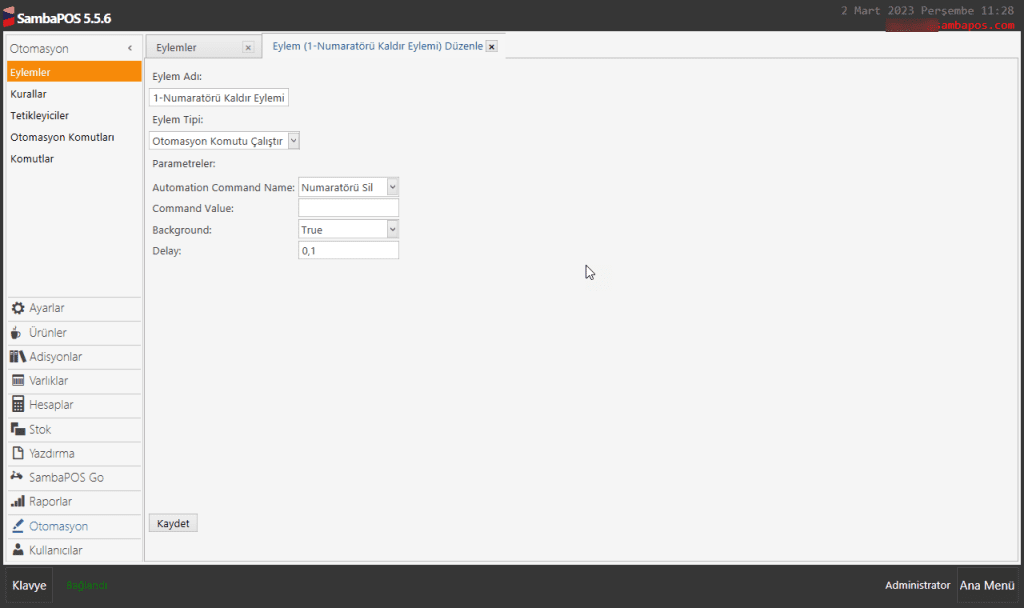
Task: Open Hesaplar using the calculator icon
Action: click(x=17, y=405)
